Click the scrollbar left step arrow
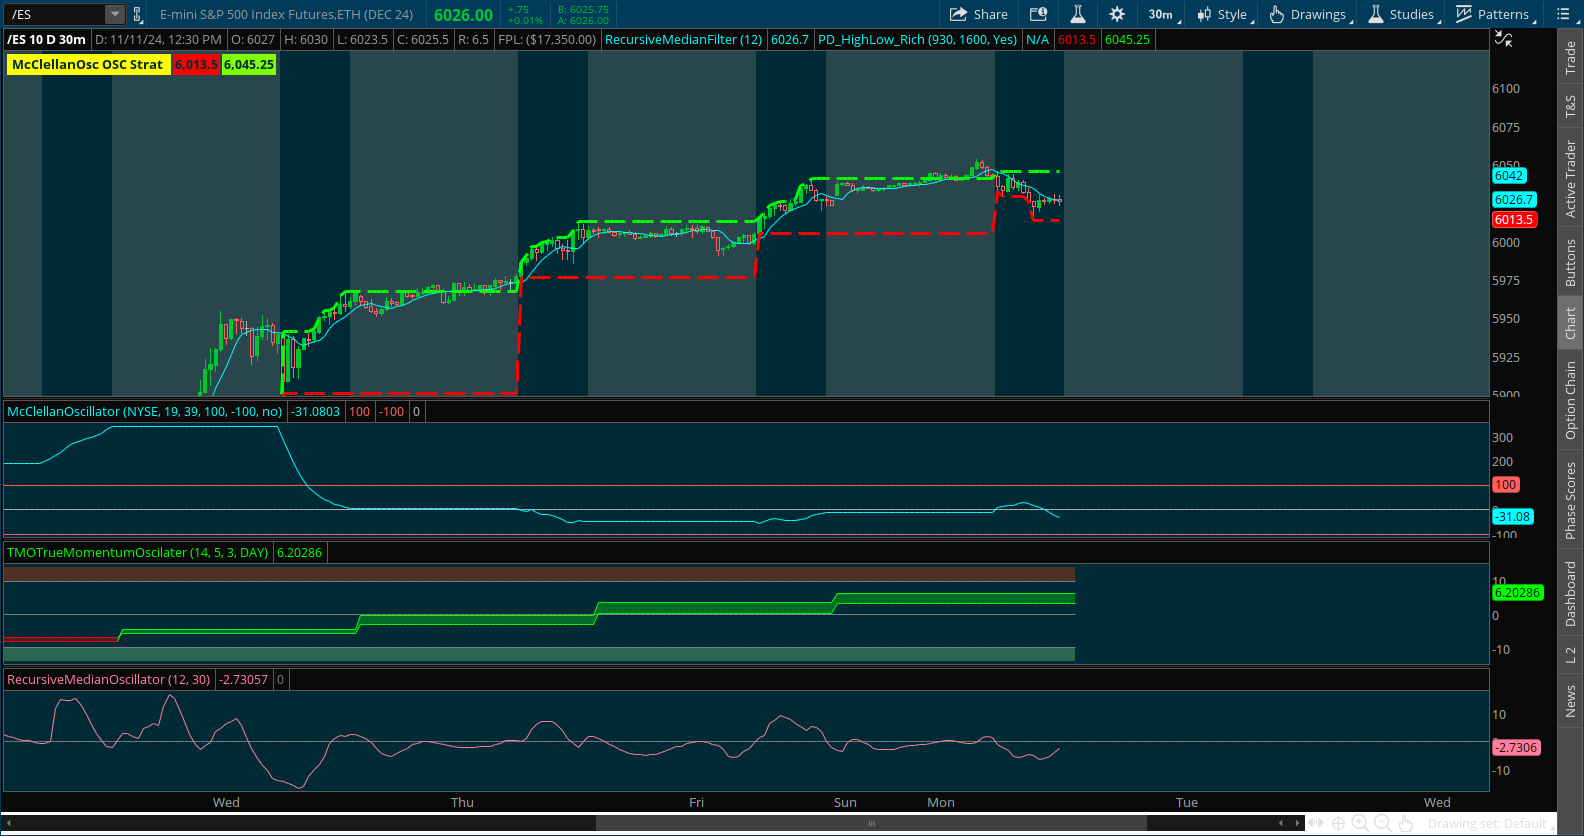Viewport: 1584px width, 836px height. coord(1281,823)
